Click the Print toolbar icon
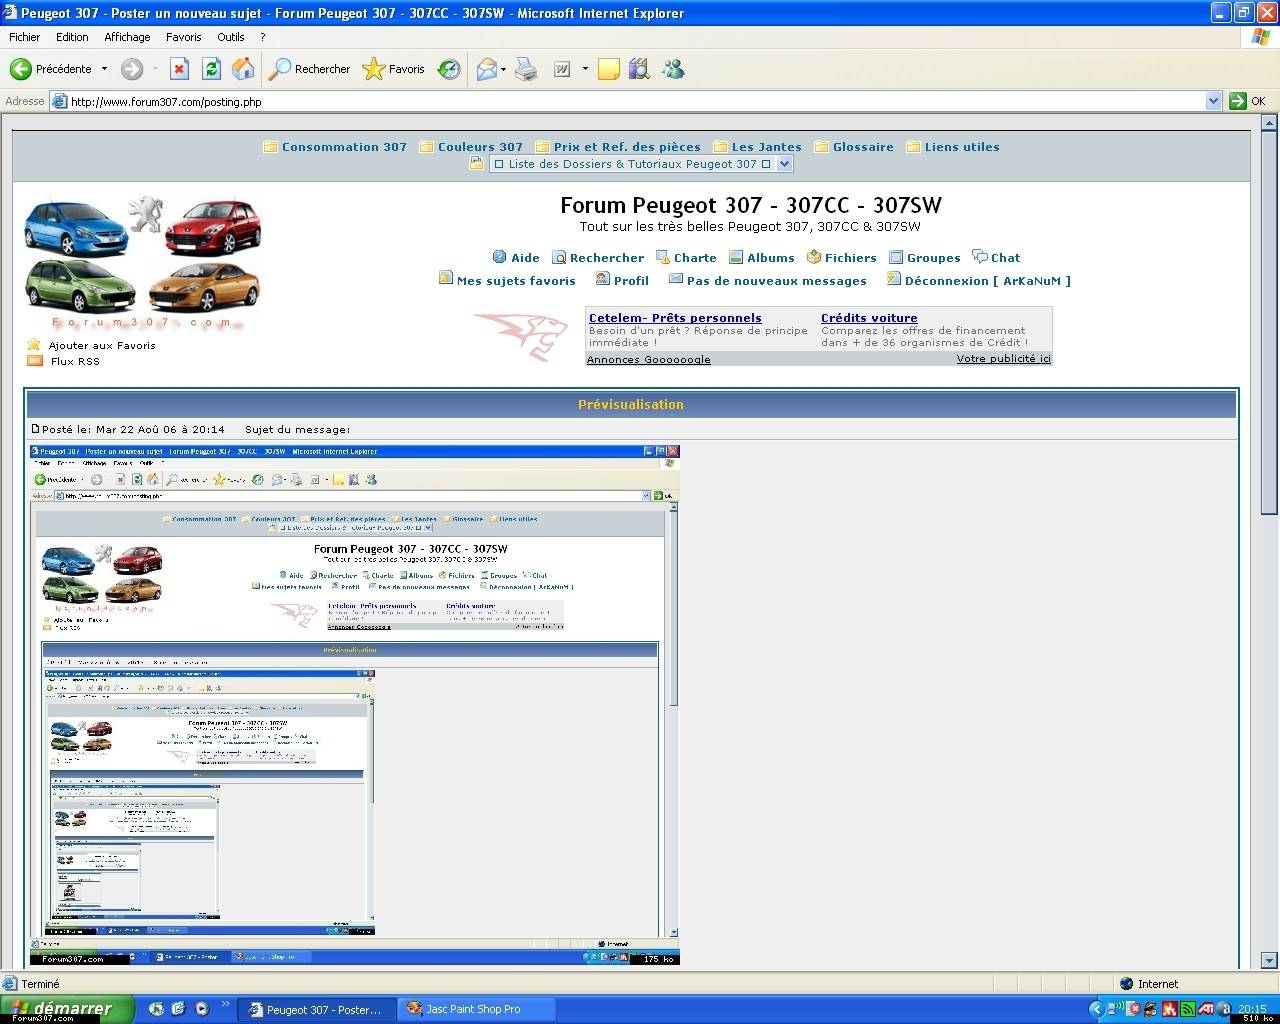Screen dimensions: 1280x1024 526,69
